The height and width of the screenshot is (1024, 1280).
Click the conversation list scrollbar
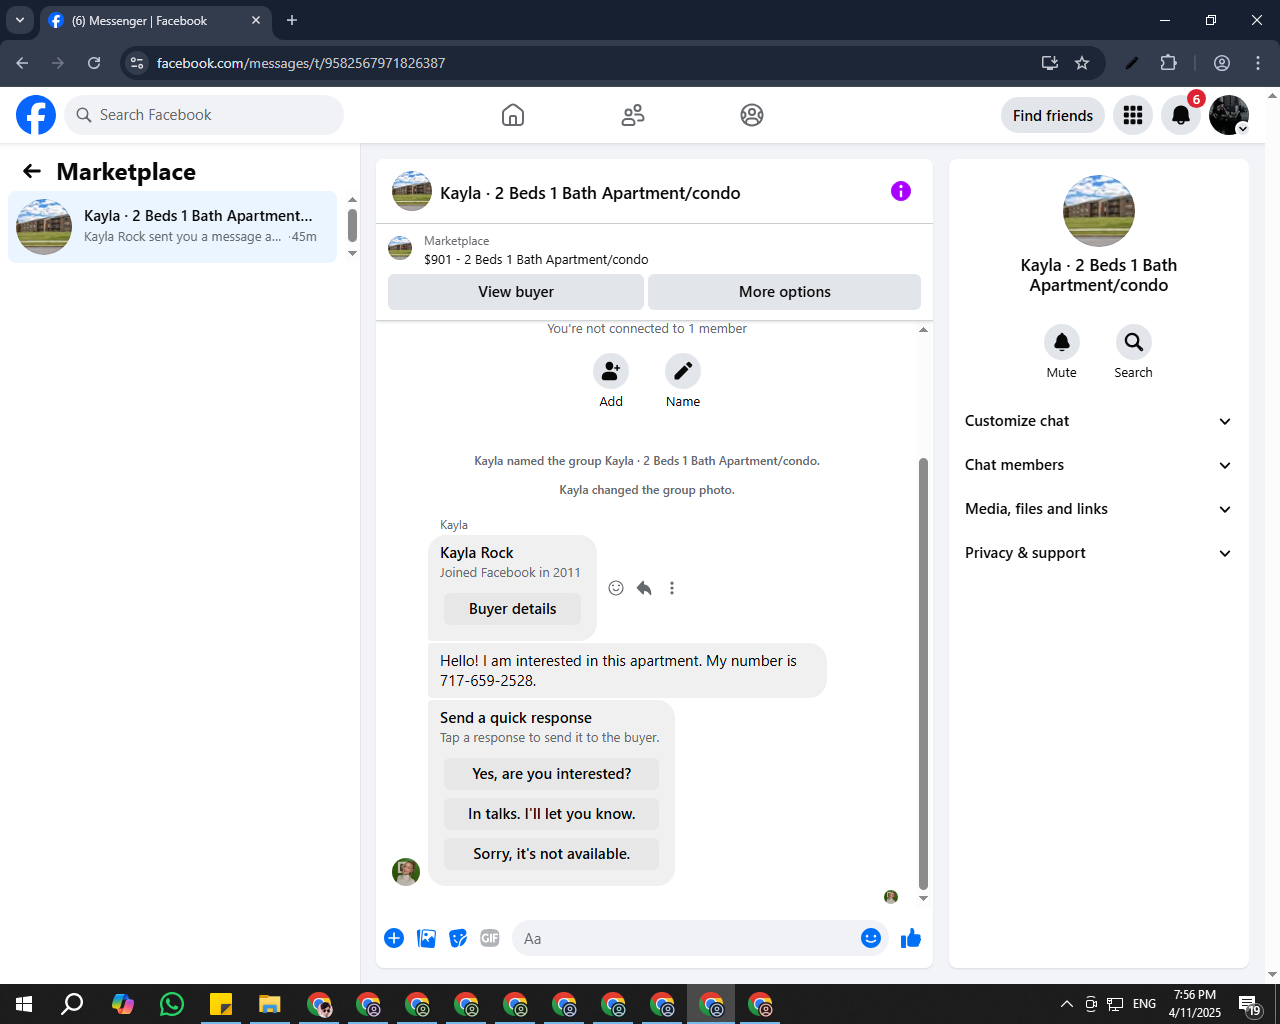click(x=352, y=225)
